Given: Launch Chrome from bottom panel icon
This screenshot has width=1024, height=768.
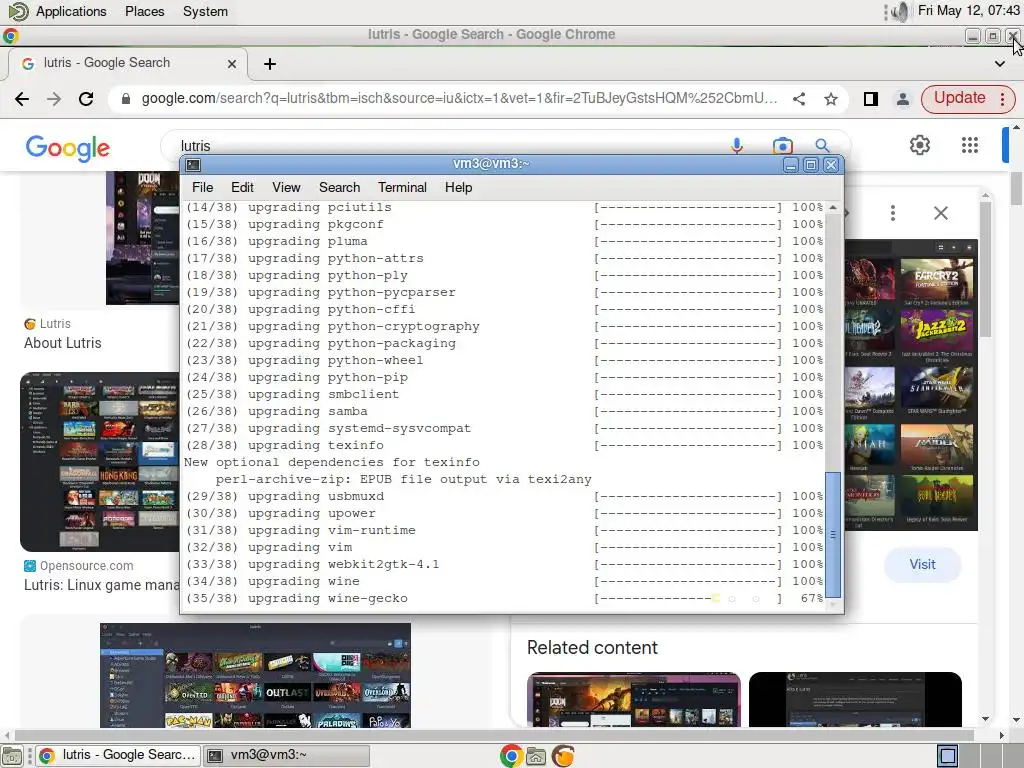Looking at the screenshot, I should pos(511,756).
